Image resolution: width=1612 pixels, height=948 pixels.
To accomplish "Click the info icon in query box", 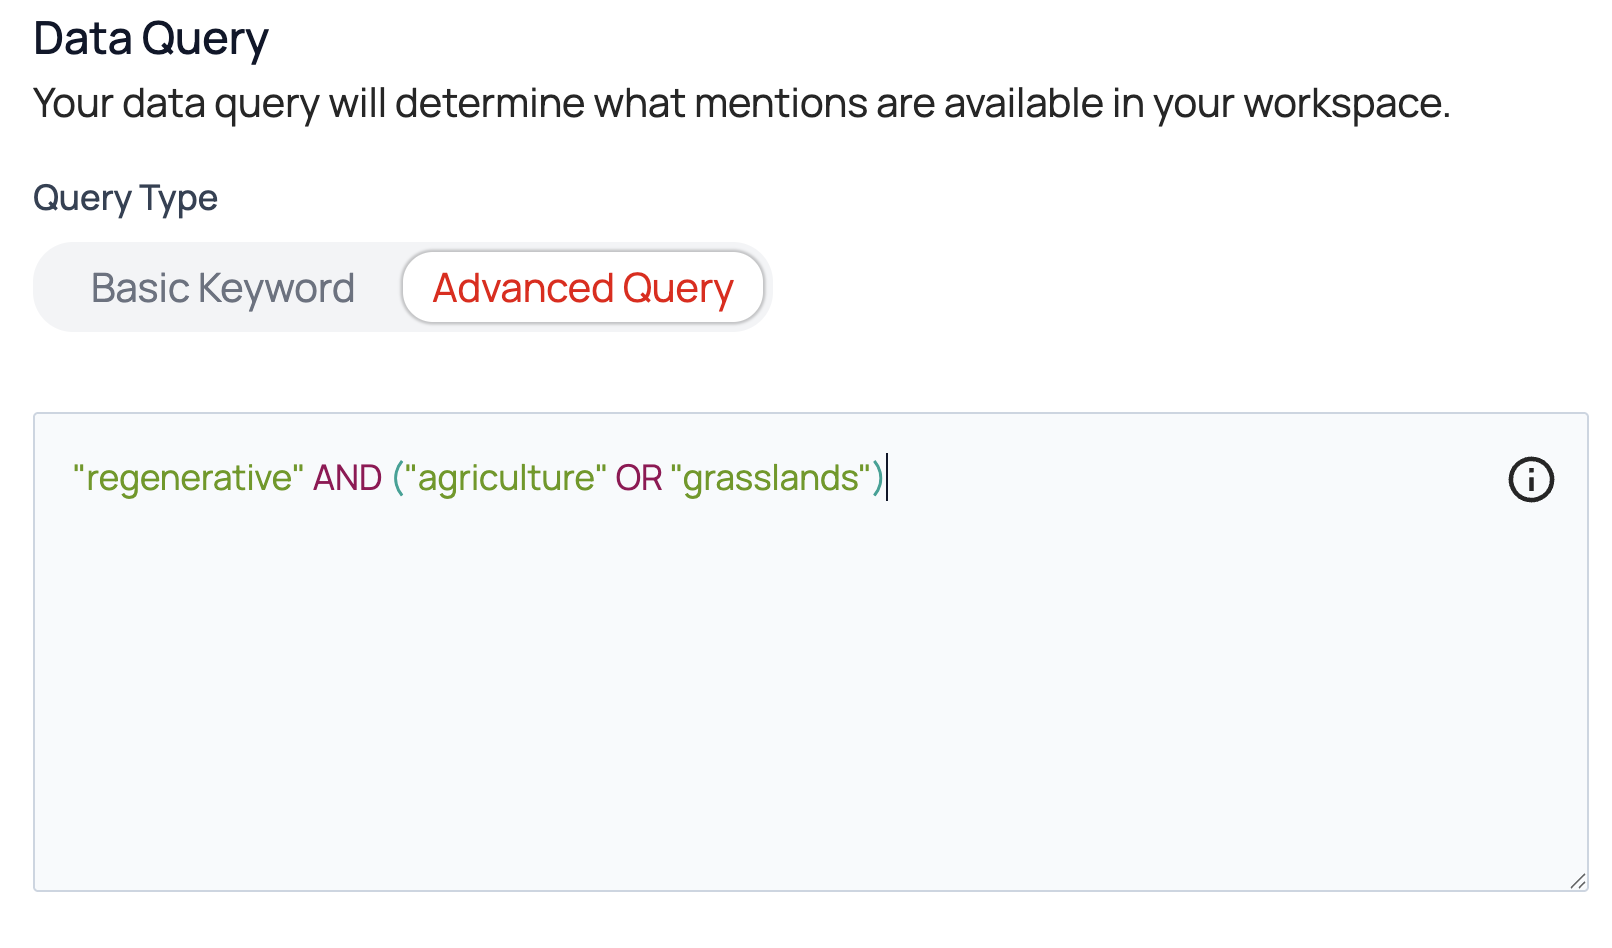I will coord(1530,479).
